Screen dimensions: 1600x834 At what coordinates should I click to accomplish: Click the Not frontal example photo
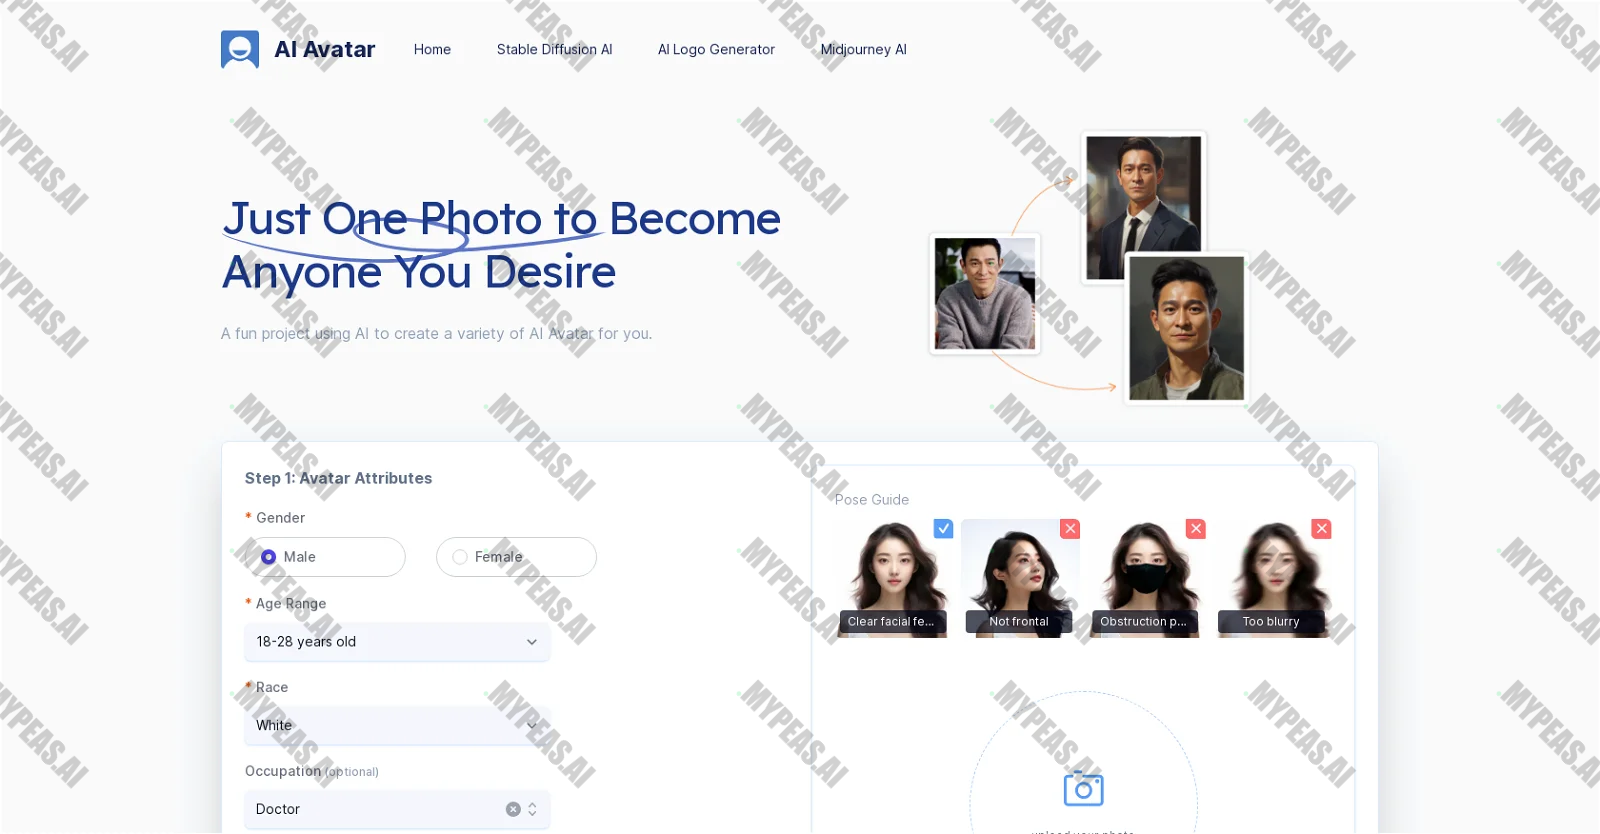1020,578
